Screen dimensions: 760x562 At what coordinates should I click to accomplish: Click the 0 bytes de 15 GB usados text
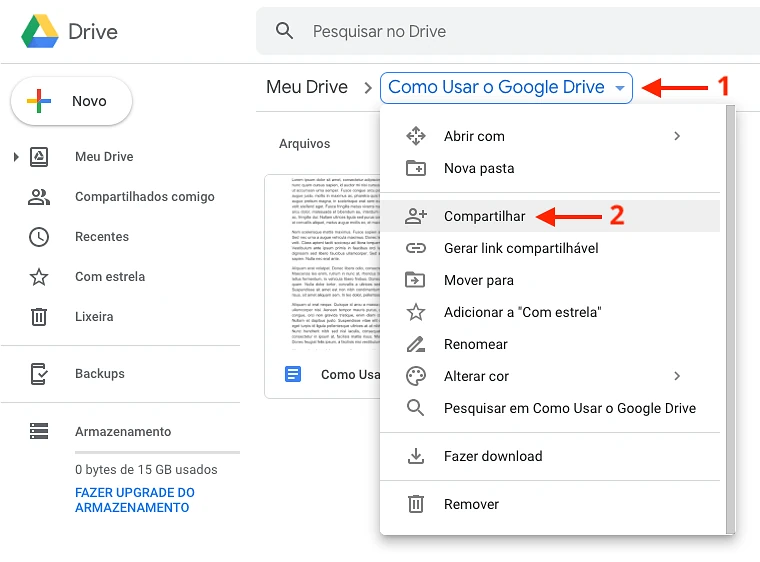(146, 469)
